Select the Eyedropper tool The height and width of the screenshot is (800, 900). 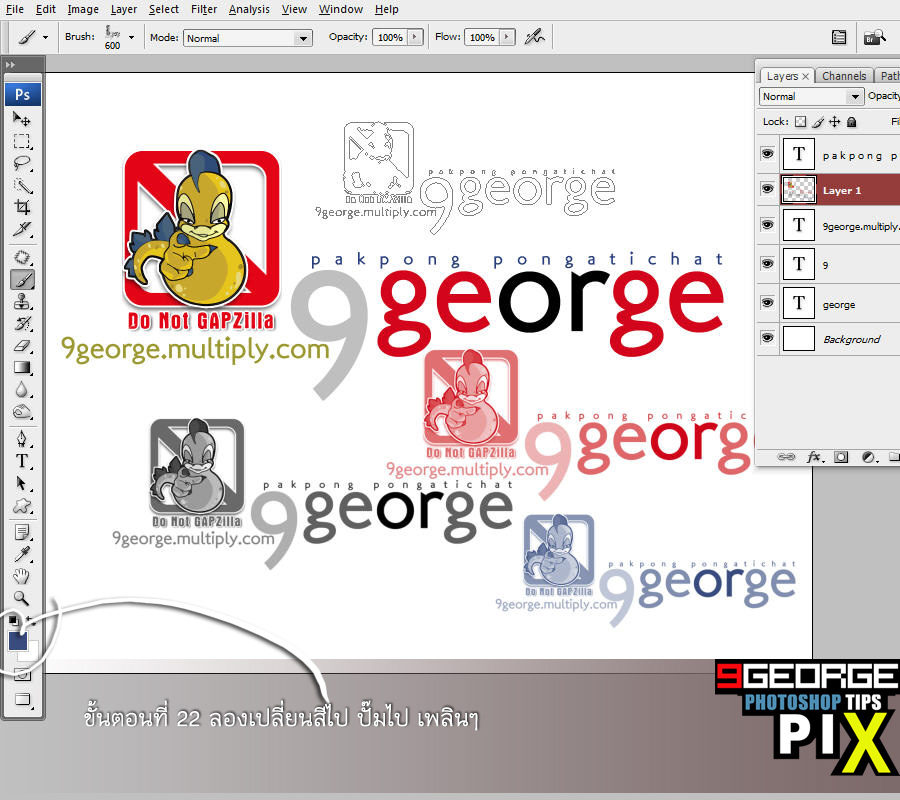click(x=22, y=554)
